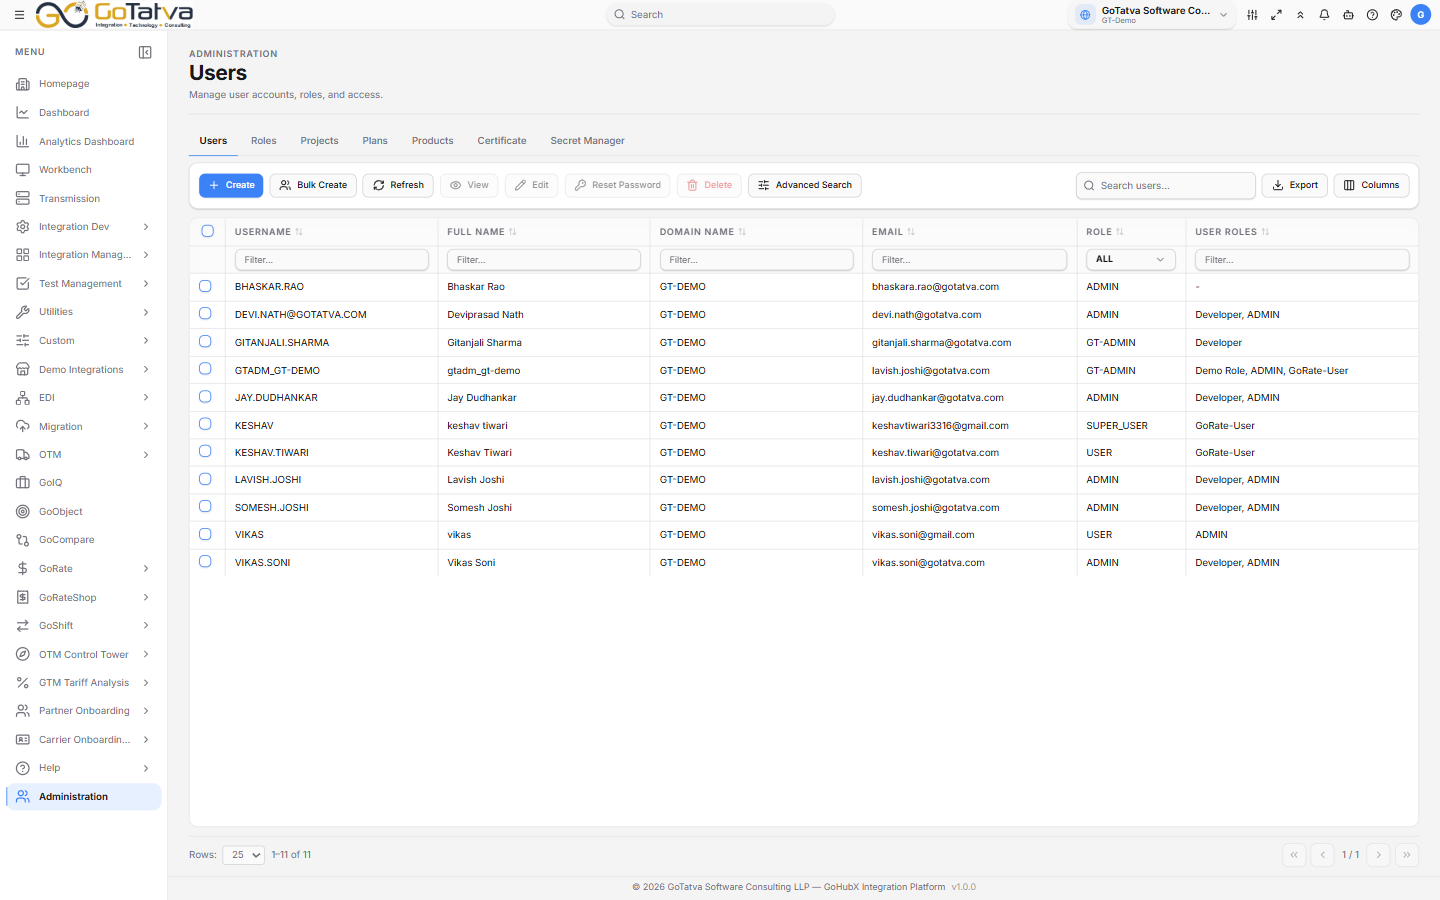Image resolution: width=1440 pixels, height=900 pixels.
Task: Open the sliders settings icon in top bar
Action: [1252, 15]
